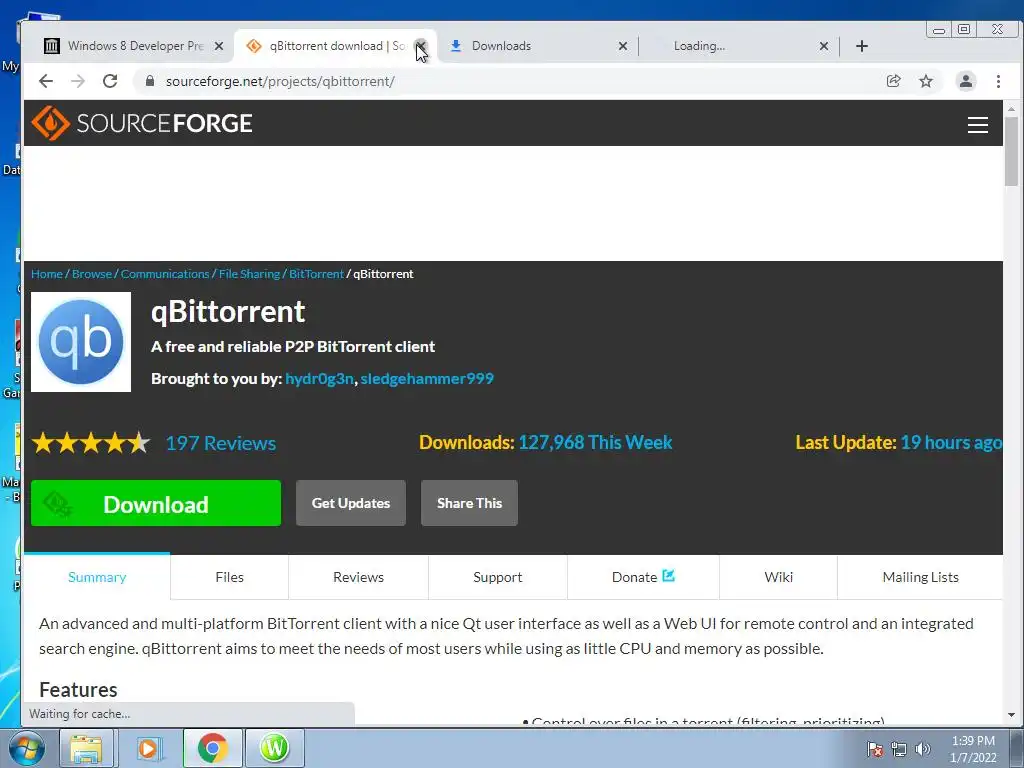This screenshot has height=768, width=1024.
Task: Click the padlock site info icon
Action: click(x=150, y=81)
